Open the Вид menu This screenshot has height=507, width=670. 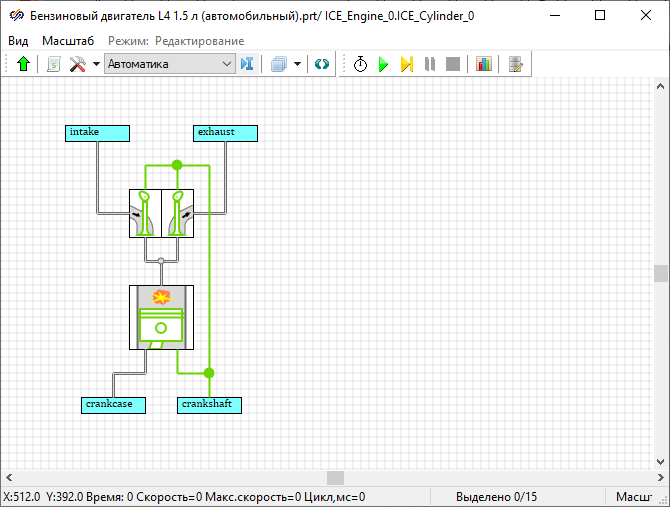[x=18, y=41]
